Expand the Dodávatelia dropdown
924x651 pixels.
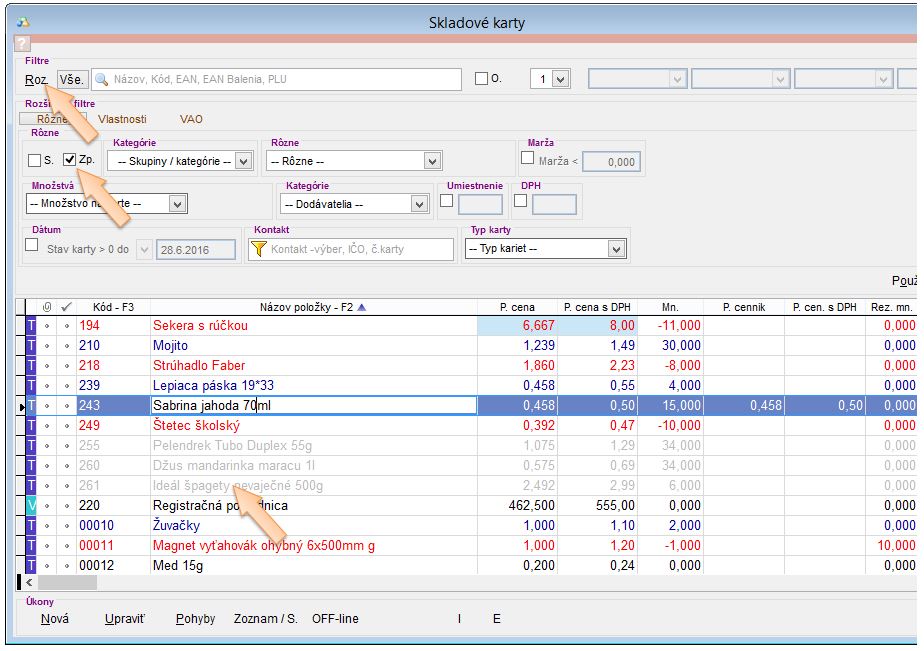[x=420, y=204]
